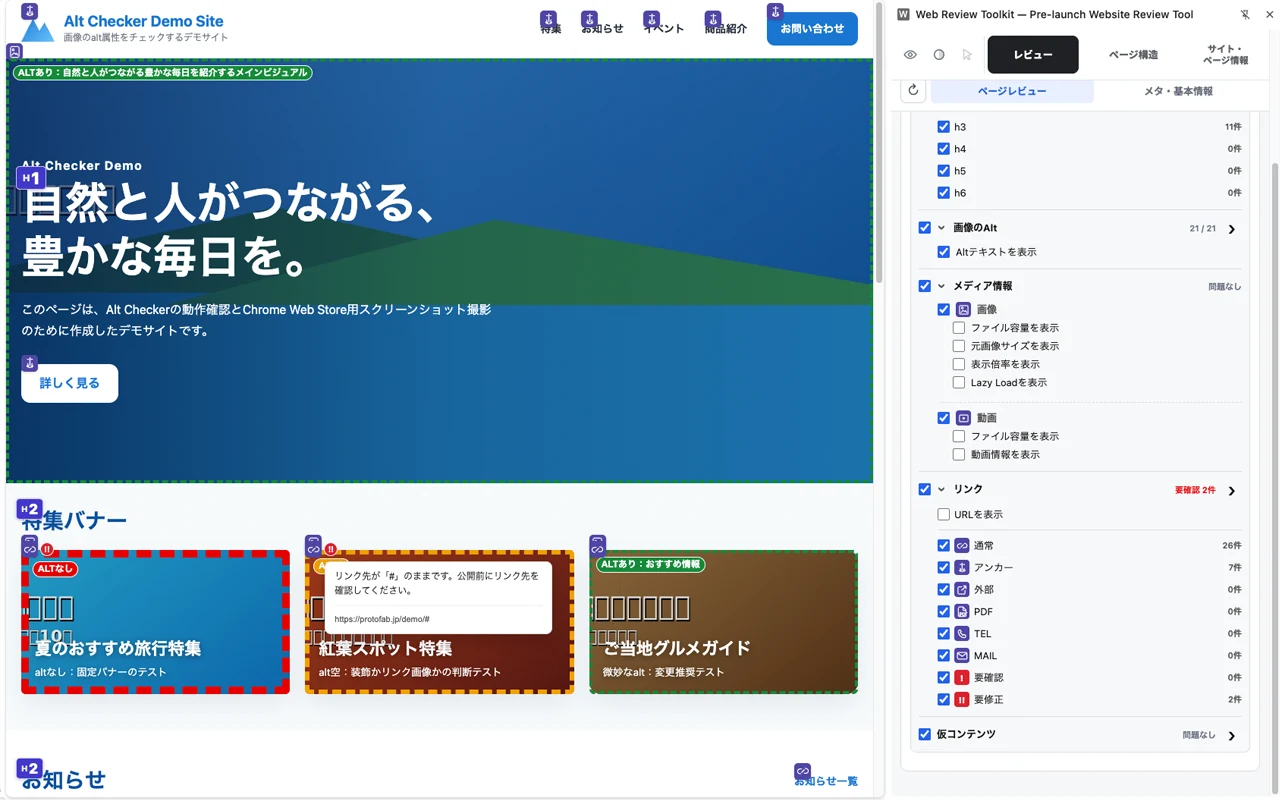1280x800 pixels.
Task: Click the image icon next to 画像
Action: pyautogui.click(x=963, y=310)
